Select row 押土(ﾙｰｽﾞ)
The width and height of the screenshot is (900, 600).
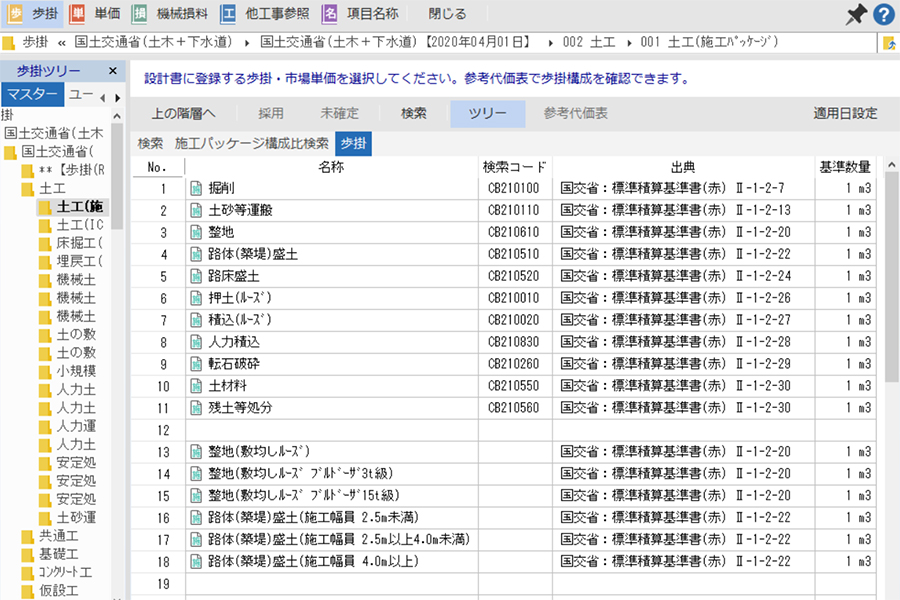(503, 298)
